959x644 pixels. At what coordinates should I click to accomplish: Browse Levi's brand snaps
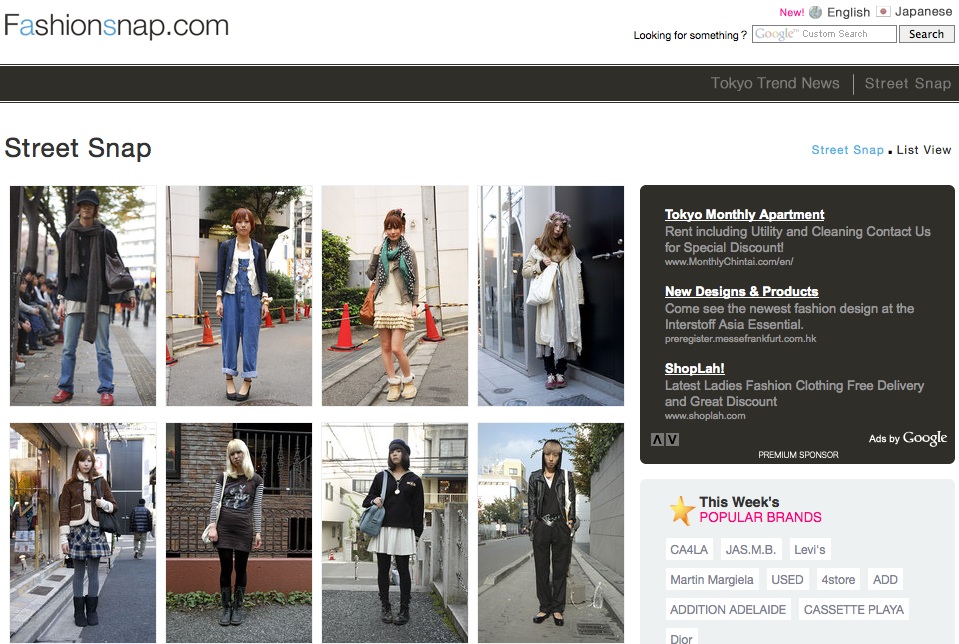[810, 548]
